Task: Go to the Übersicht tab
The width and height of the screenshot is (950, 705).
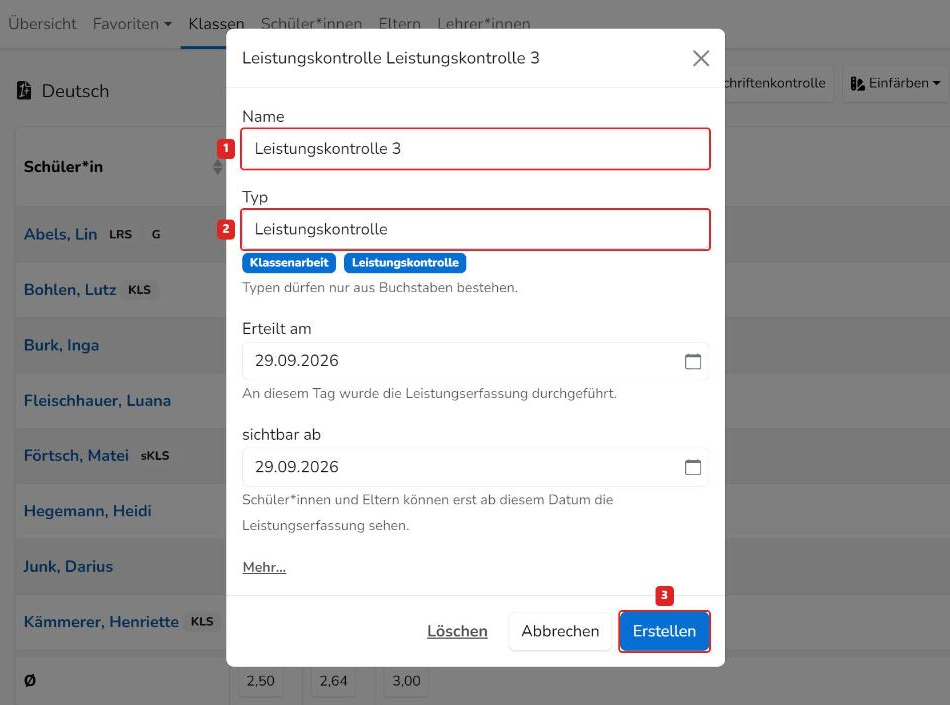Action: coord(42,24)
